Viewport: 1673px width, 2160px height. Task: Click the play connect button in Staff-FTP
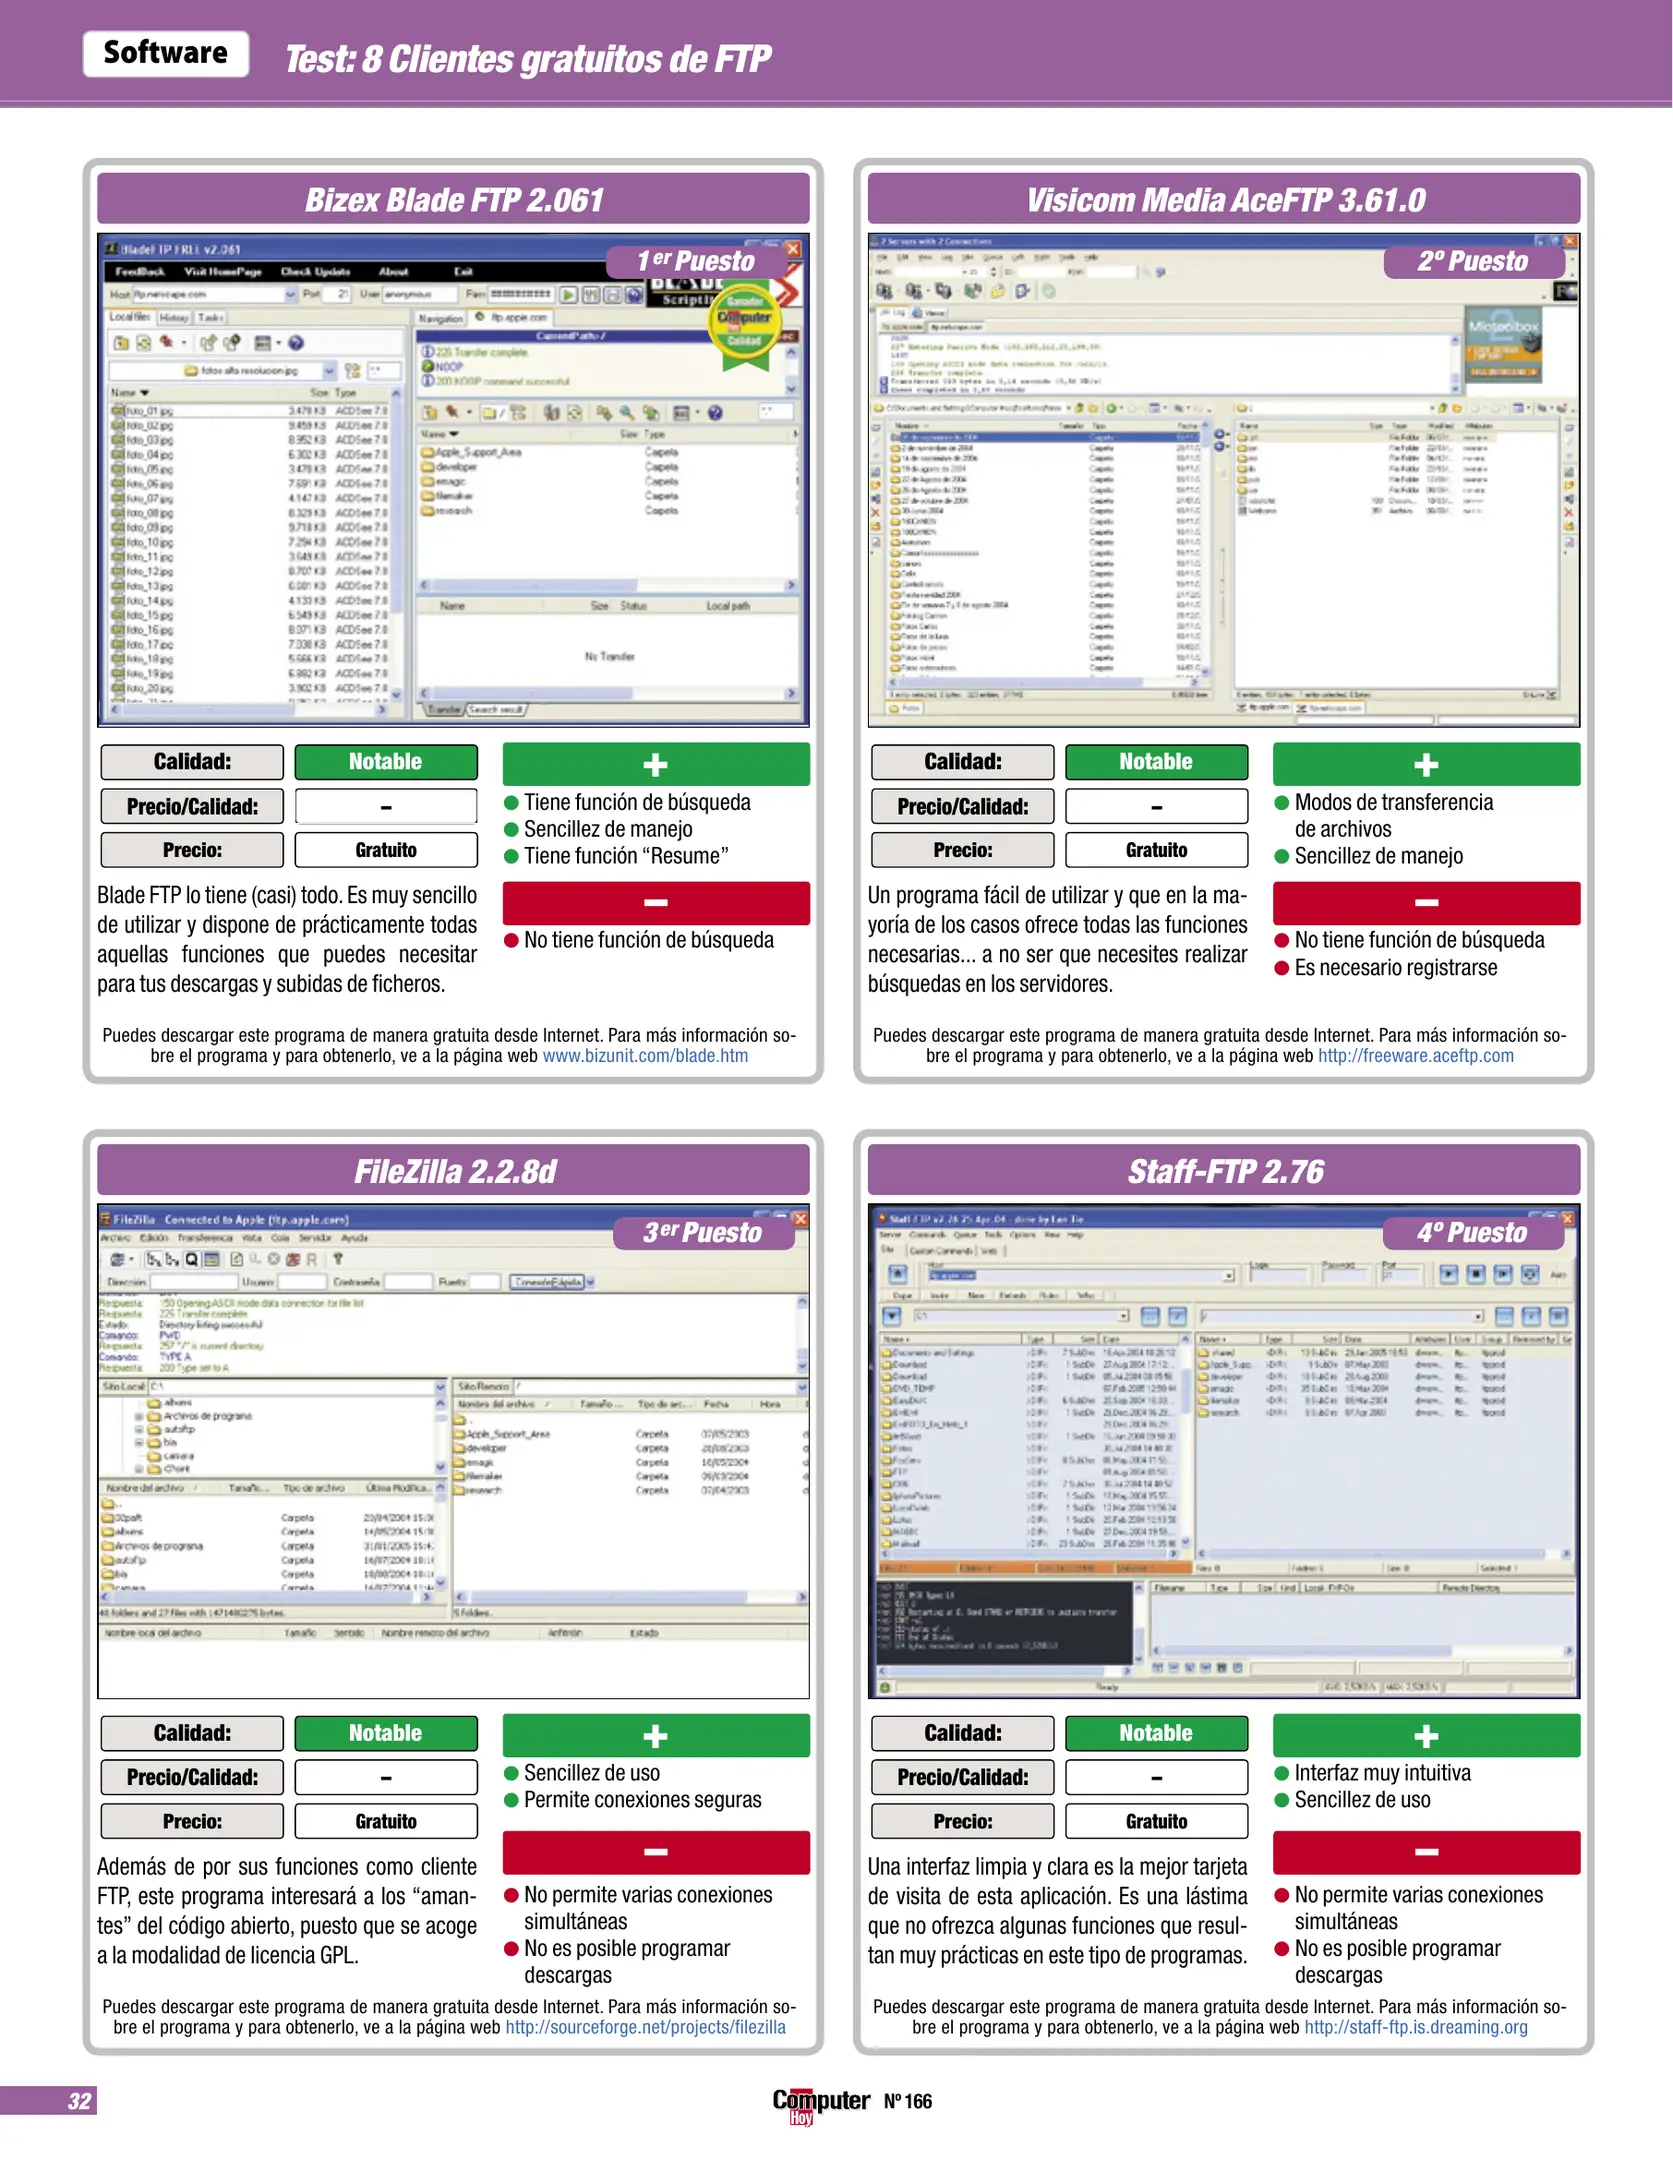point(1448,1274)
